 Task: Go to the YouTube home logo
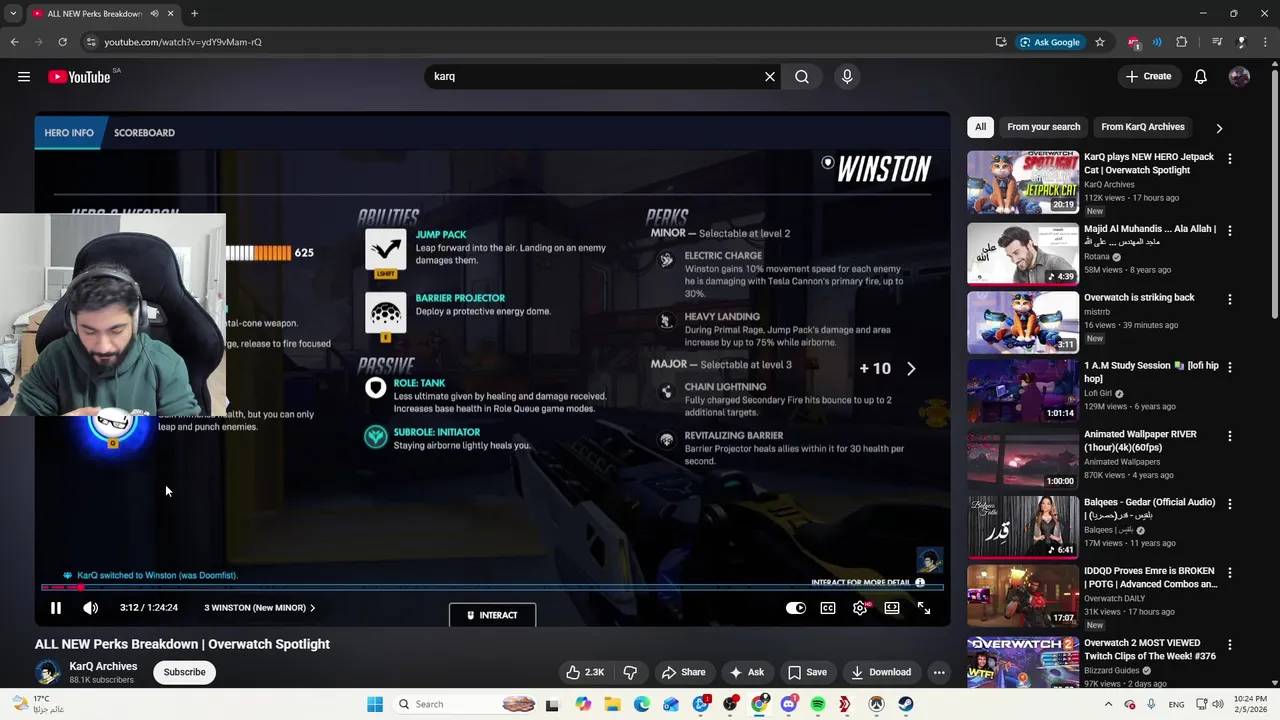pos(79,77)
